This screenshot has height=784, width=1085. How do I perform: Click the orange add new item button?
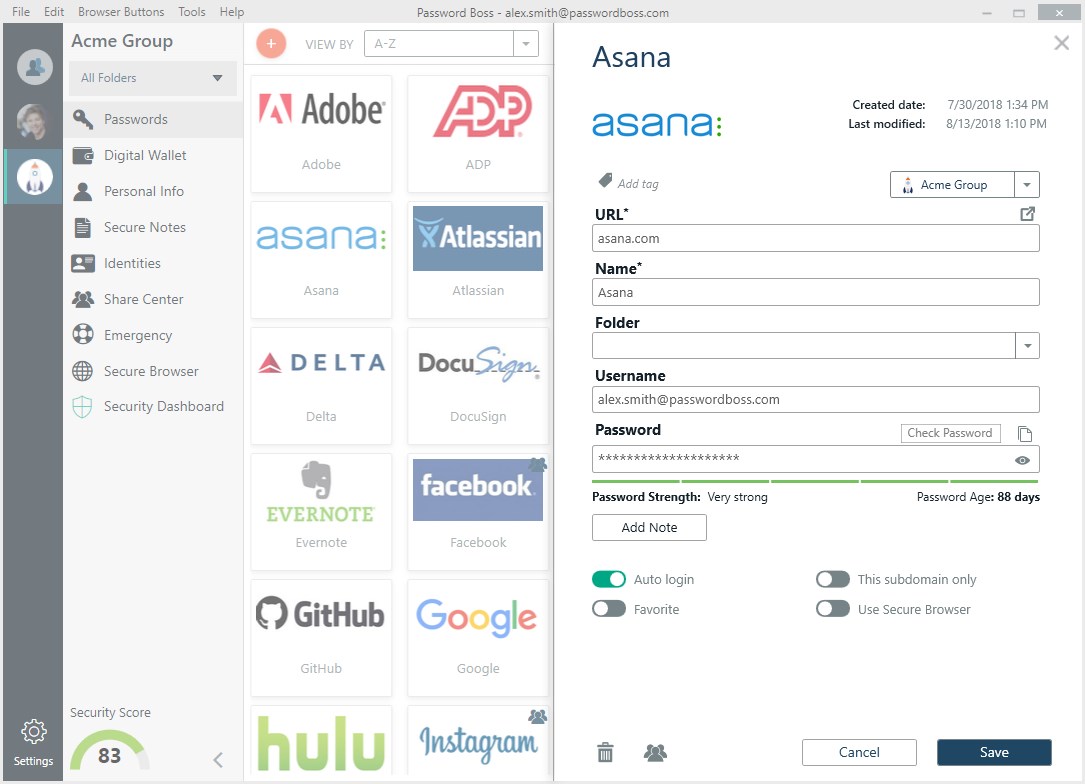[271, 44]
